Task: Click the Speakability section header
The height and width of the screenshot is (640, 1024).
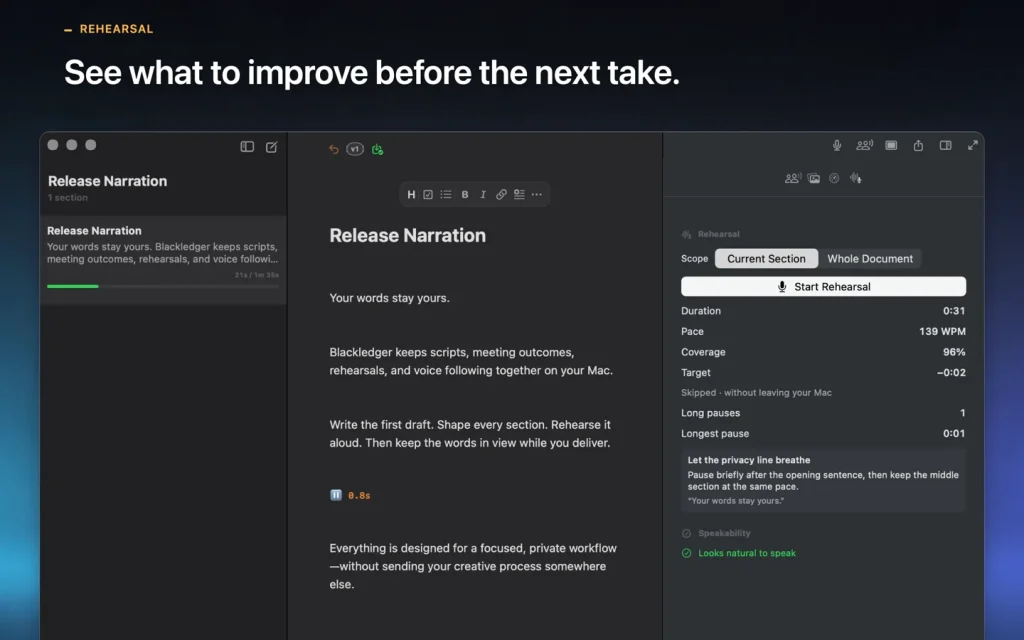Action: pyautogui.click(x=724, y=534)
